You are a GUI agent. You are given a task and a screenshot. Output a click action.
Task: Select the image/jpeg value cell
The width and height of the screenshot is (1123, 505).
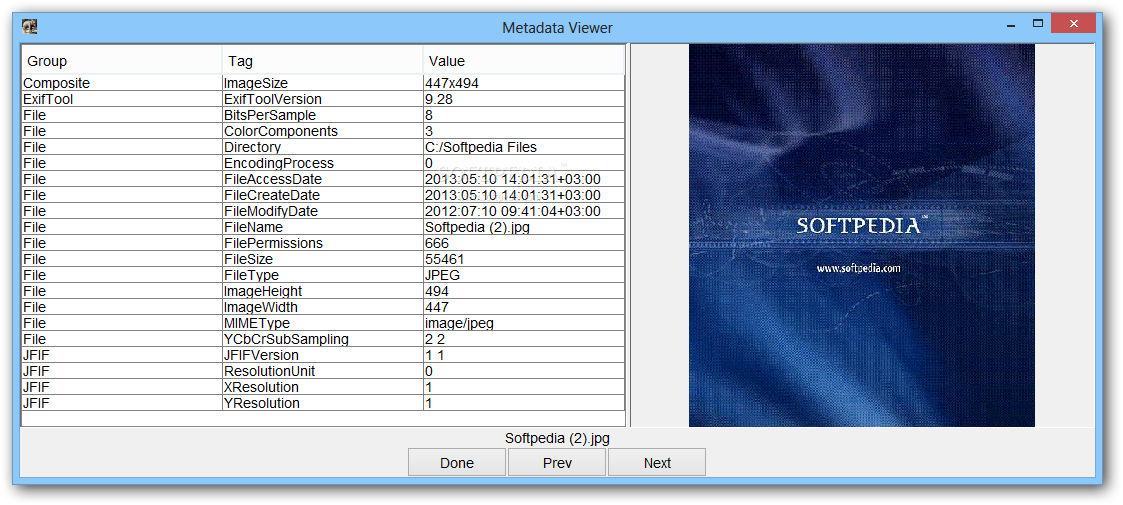pos(524,323)
